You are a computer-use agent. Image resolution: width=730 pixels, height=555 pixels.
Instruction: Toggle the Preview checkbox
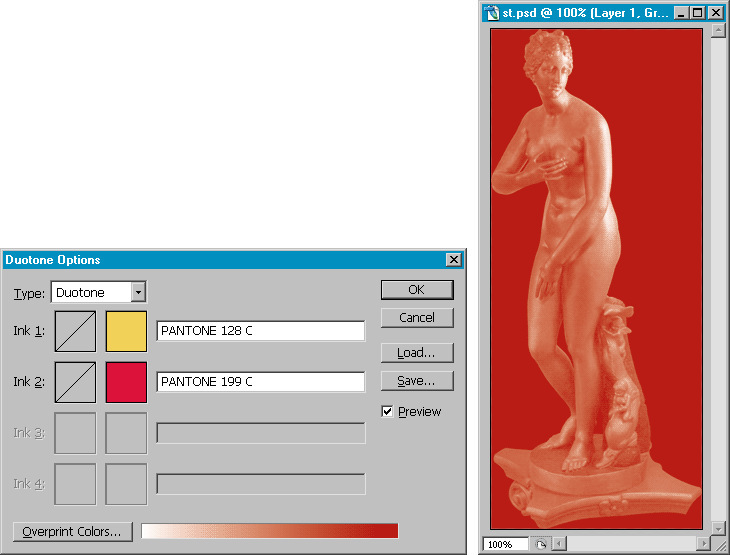[x=387, y=412]
